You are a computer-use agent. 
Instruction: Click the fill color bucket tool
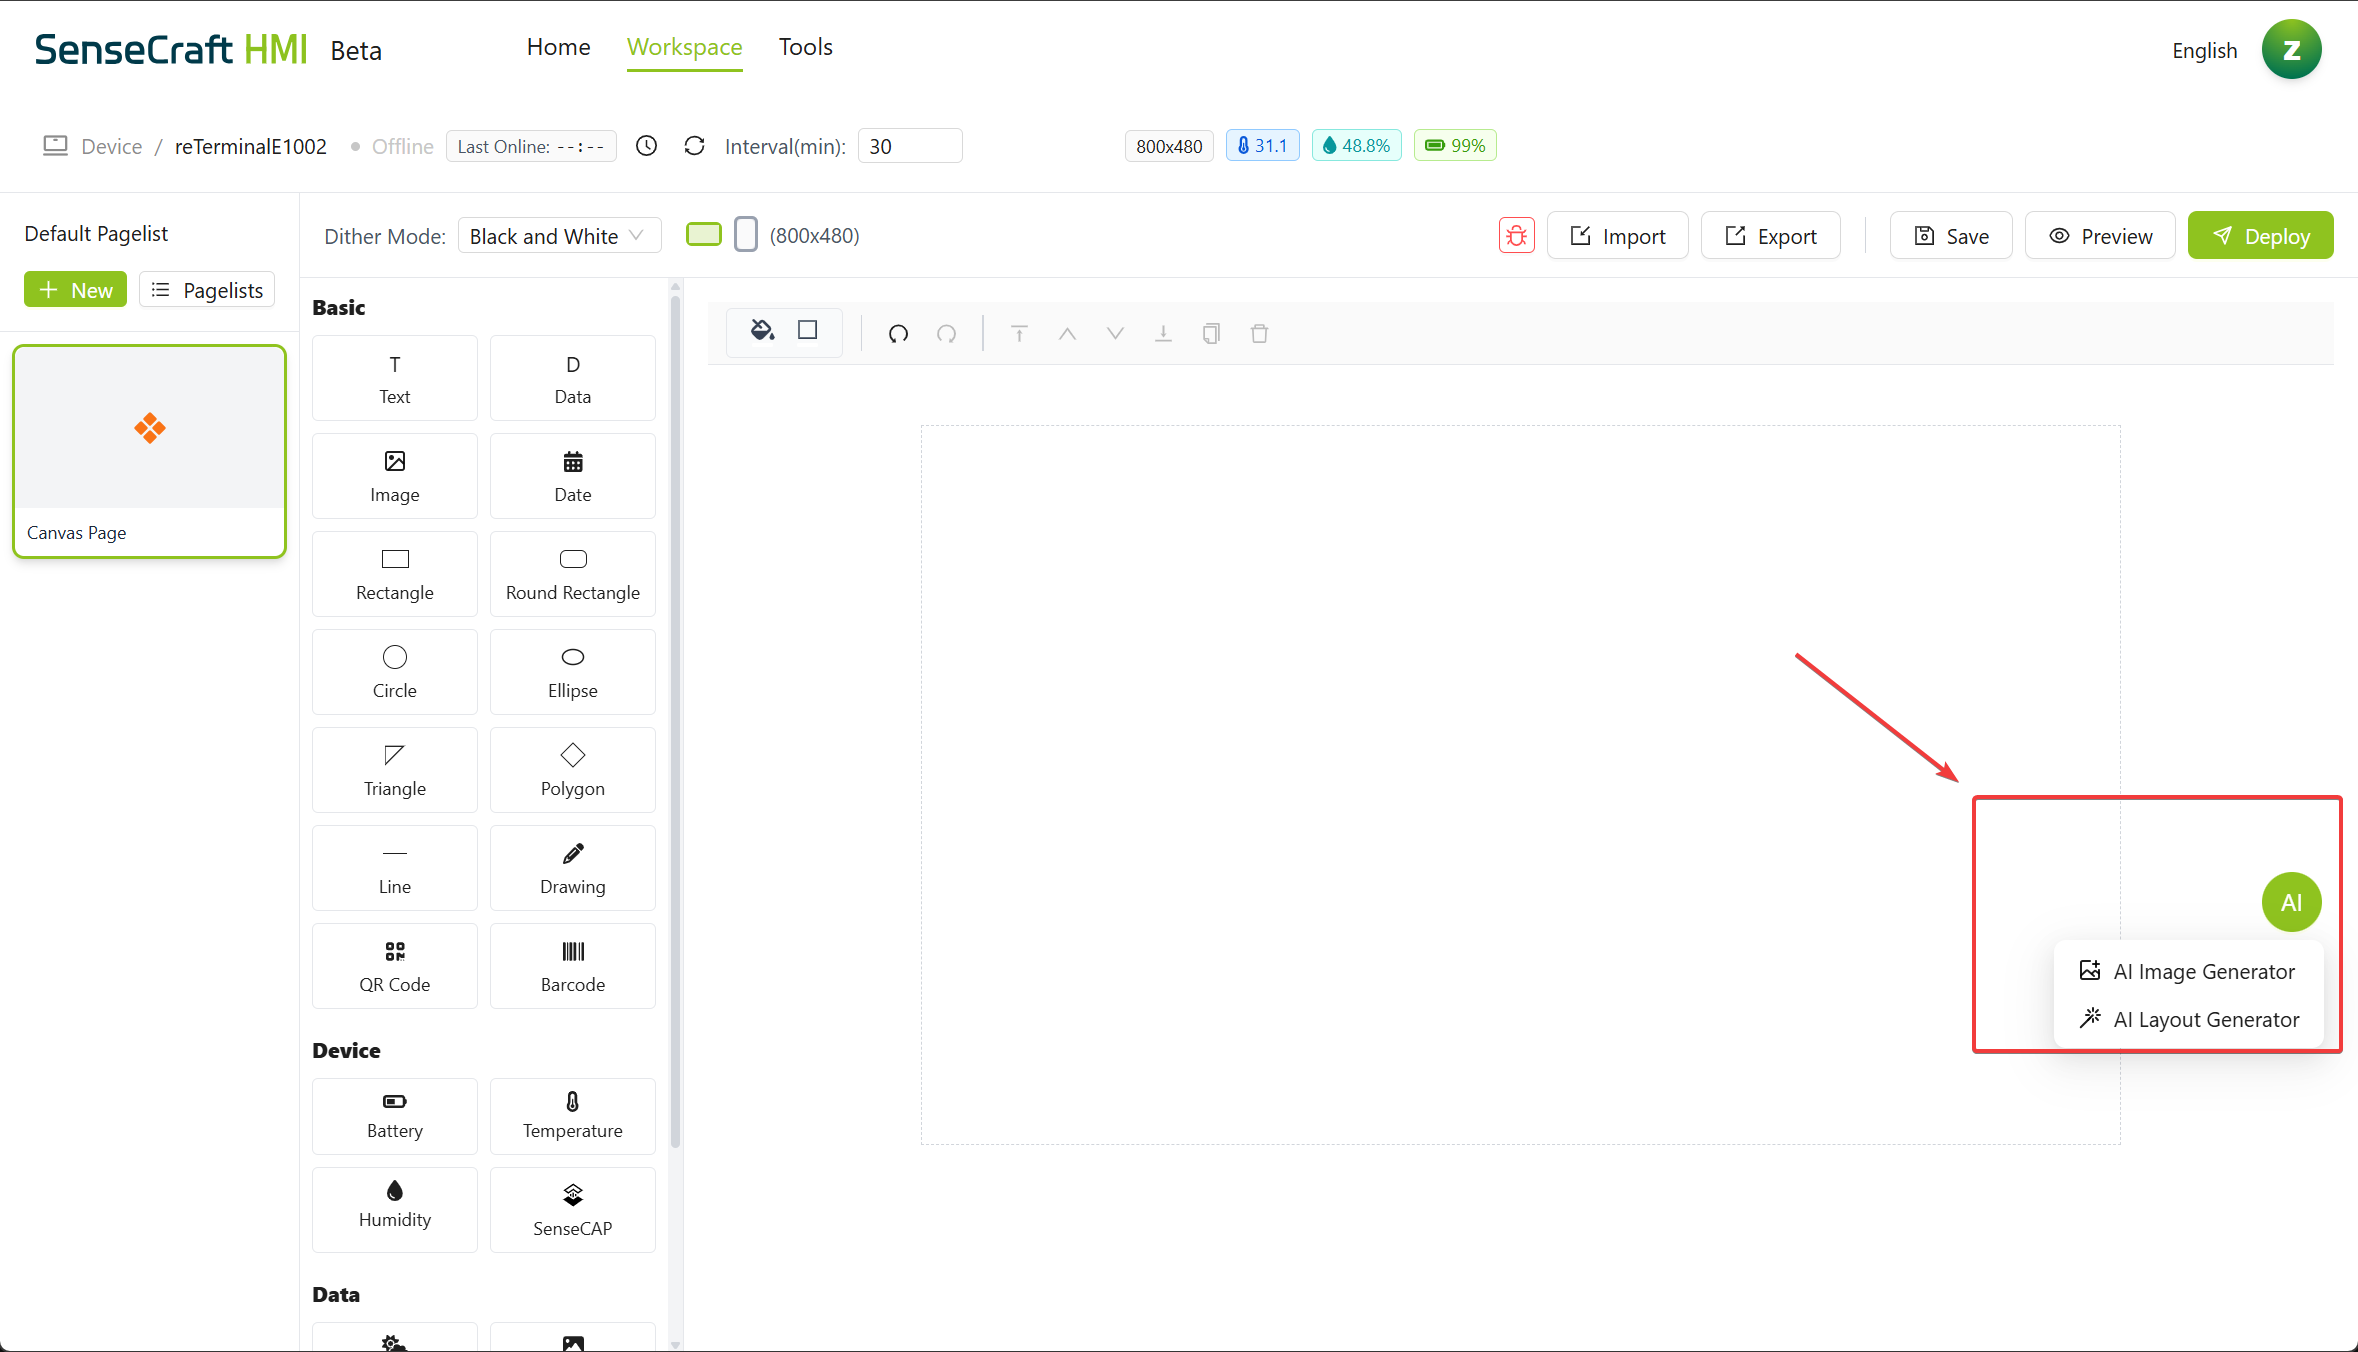tap(762, 331)
